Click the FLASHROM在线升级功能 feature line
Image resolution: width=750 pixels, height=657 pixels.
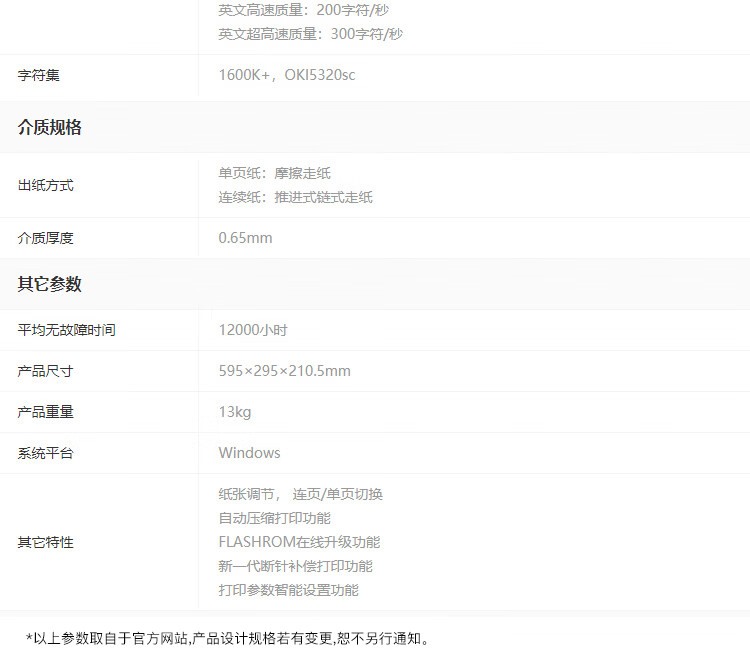pyautogui.click(x=299, y=542)
